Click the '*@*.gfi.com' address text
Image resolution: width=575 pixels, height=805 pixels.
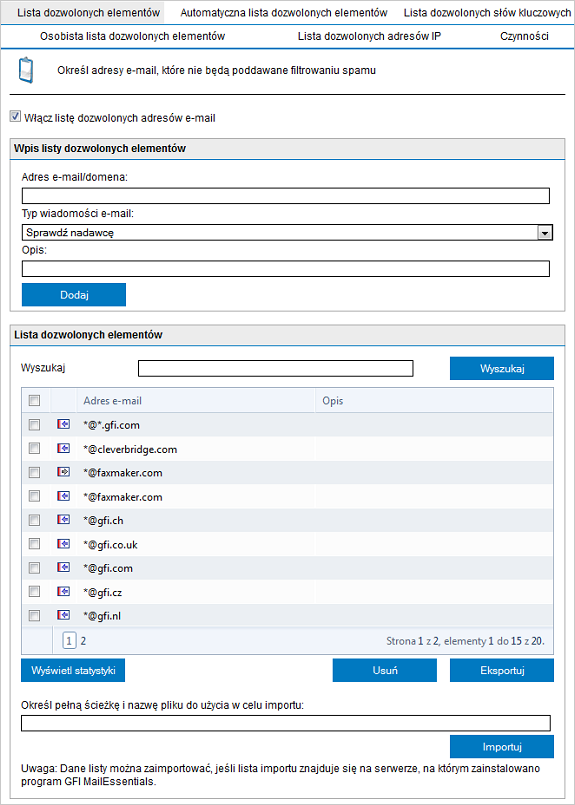pos(111,425)
